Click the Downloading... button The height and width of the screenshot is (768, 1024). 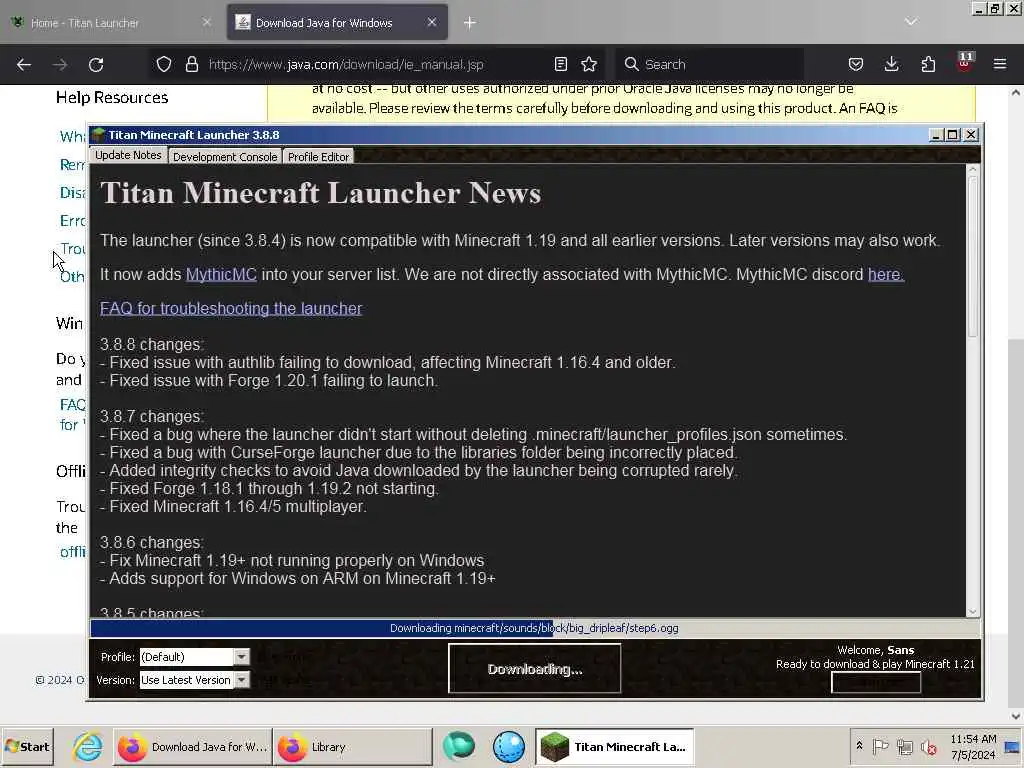(x=534, y=669)
